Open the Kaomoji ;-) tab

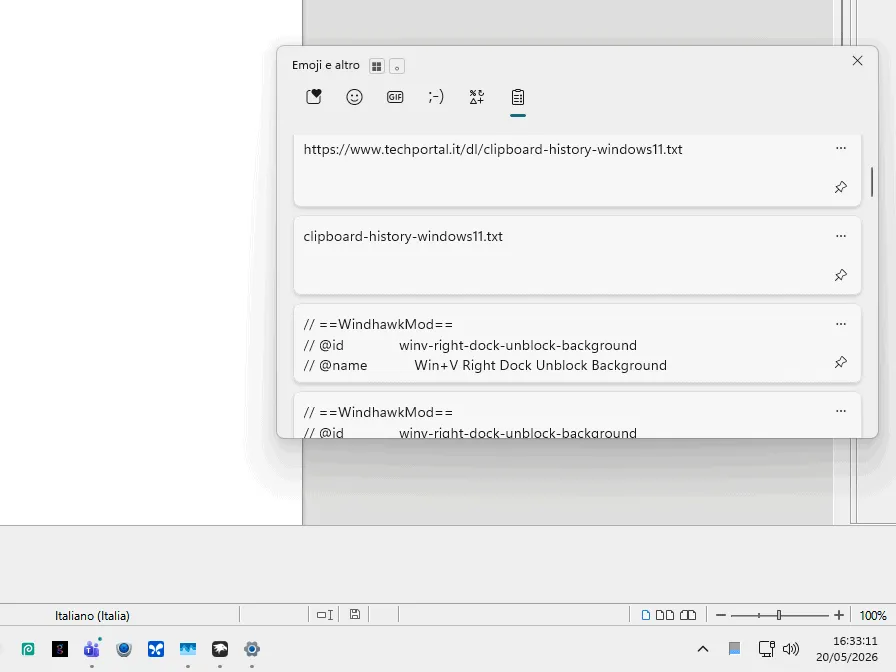click(x=435, y=97)
